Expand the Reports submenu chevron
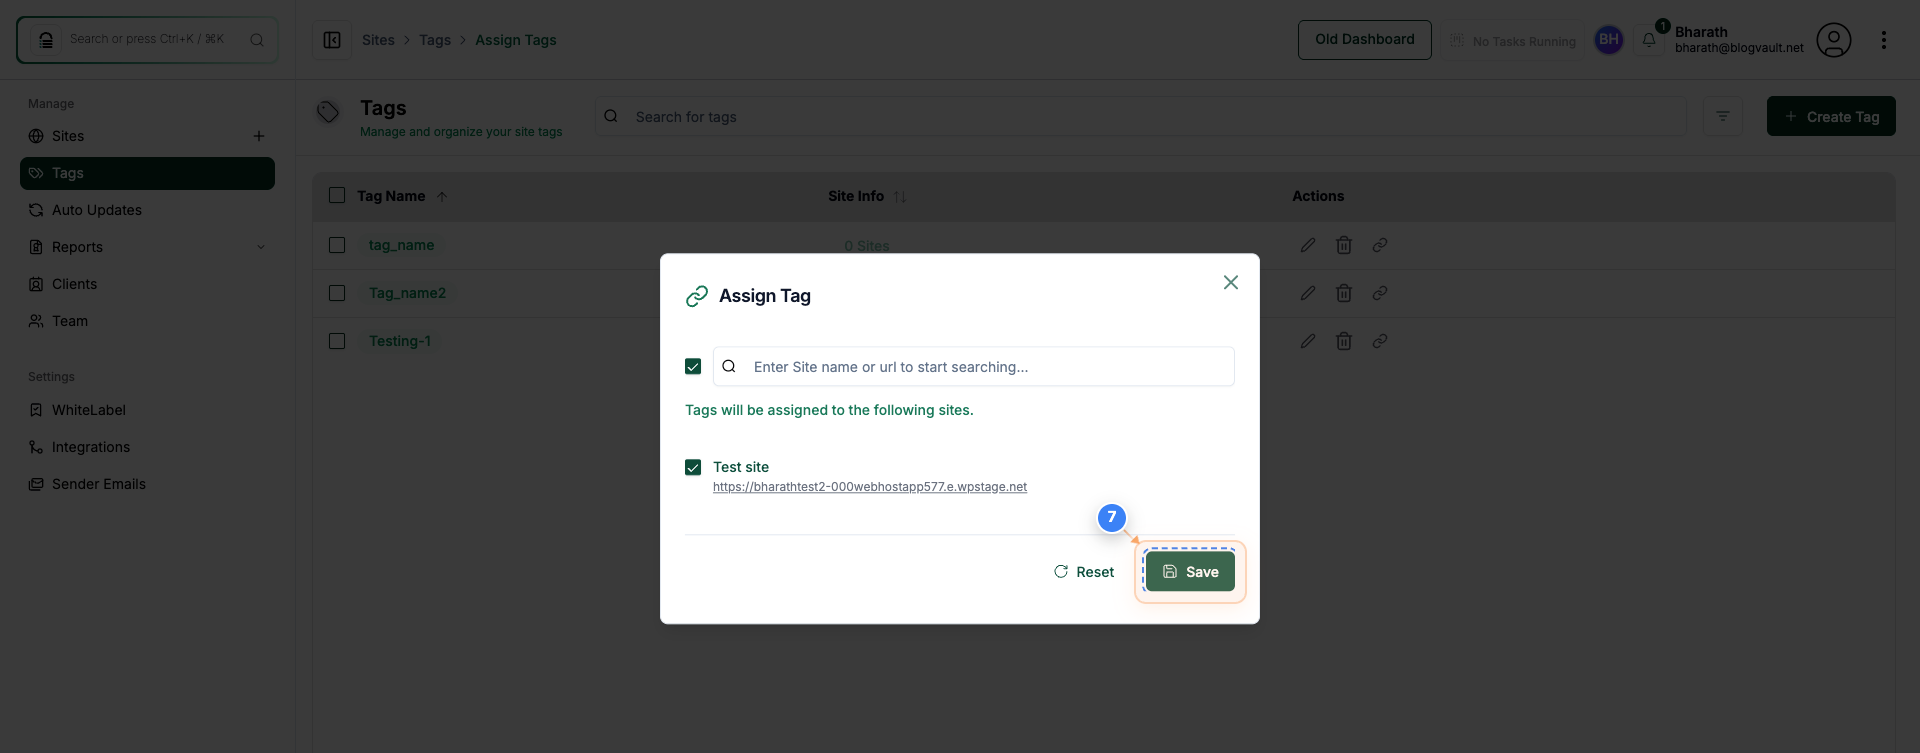This screenshot has width=1920, height=753. click(261, 247)
